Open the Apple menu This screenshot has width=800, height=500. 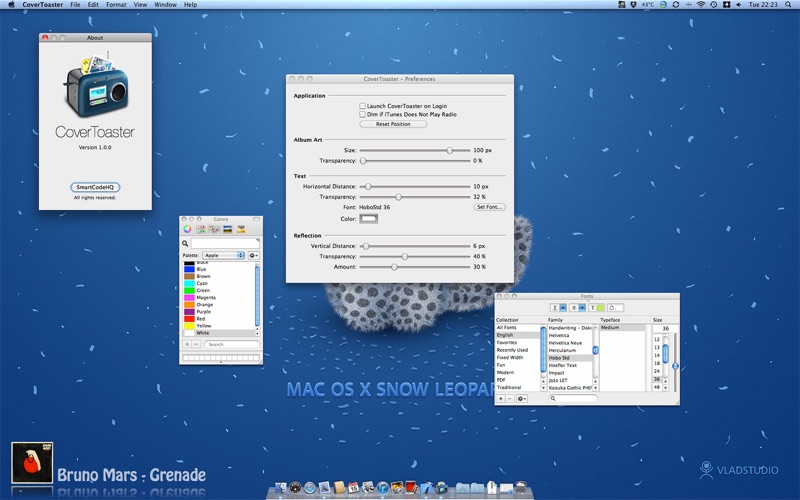pyautogui.click(x=11, y=5)
